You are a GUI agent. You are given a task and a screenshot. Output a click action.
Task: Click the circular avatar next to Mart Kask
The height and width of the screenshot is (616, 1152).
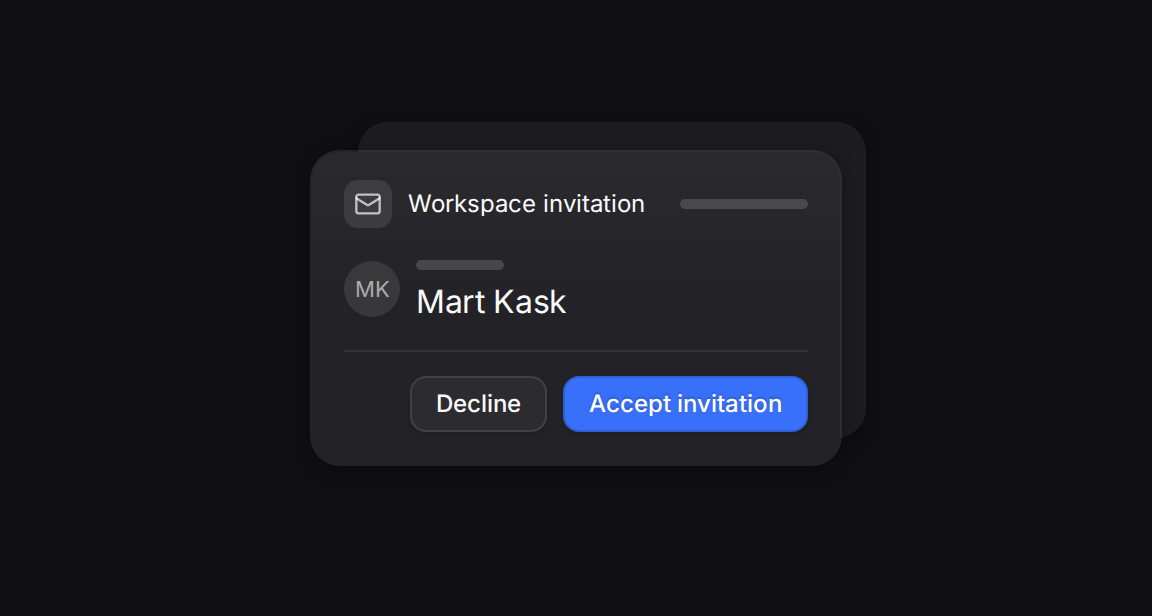click(372, 289)
